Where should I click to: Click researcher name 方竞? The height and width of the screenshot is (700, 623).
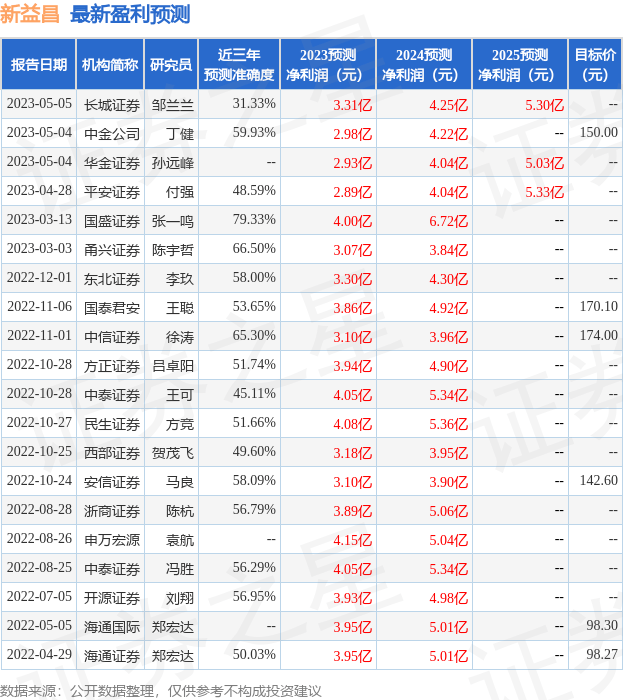[180, 424]
